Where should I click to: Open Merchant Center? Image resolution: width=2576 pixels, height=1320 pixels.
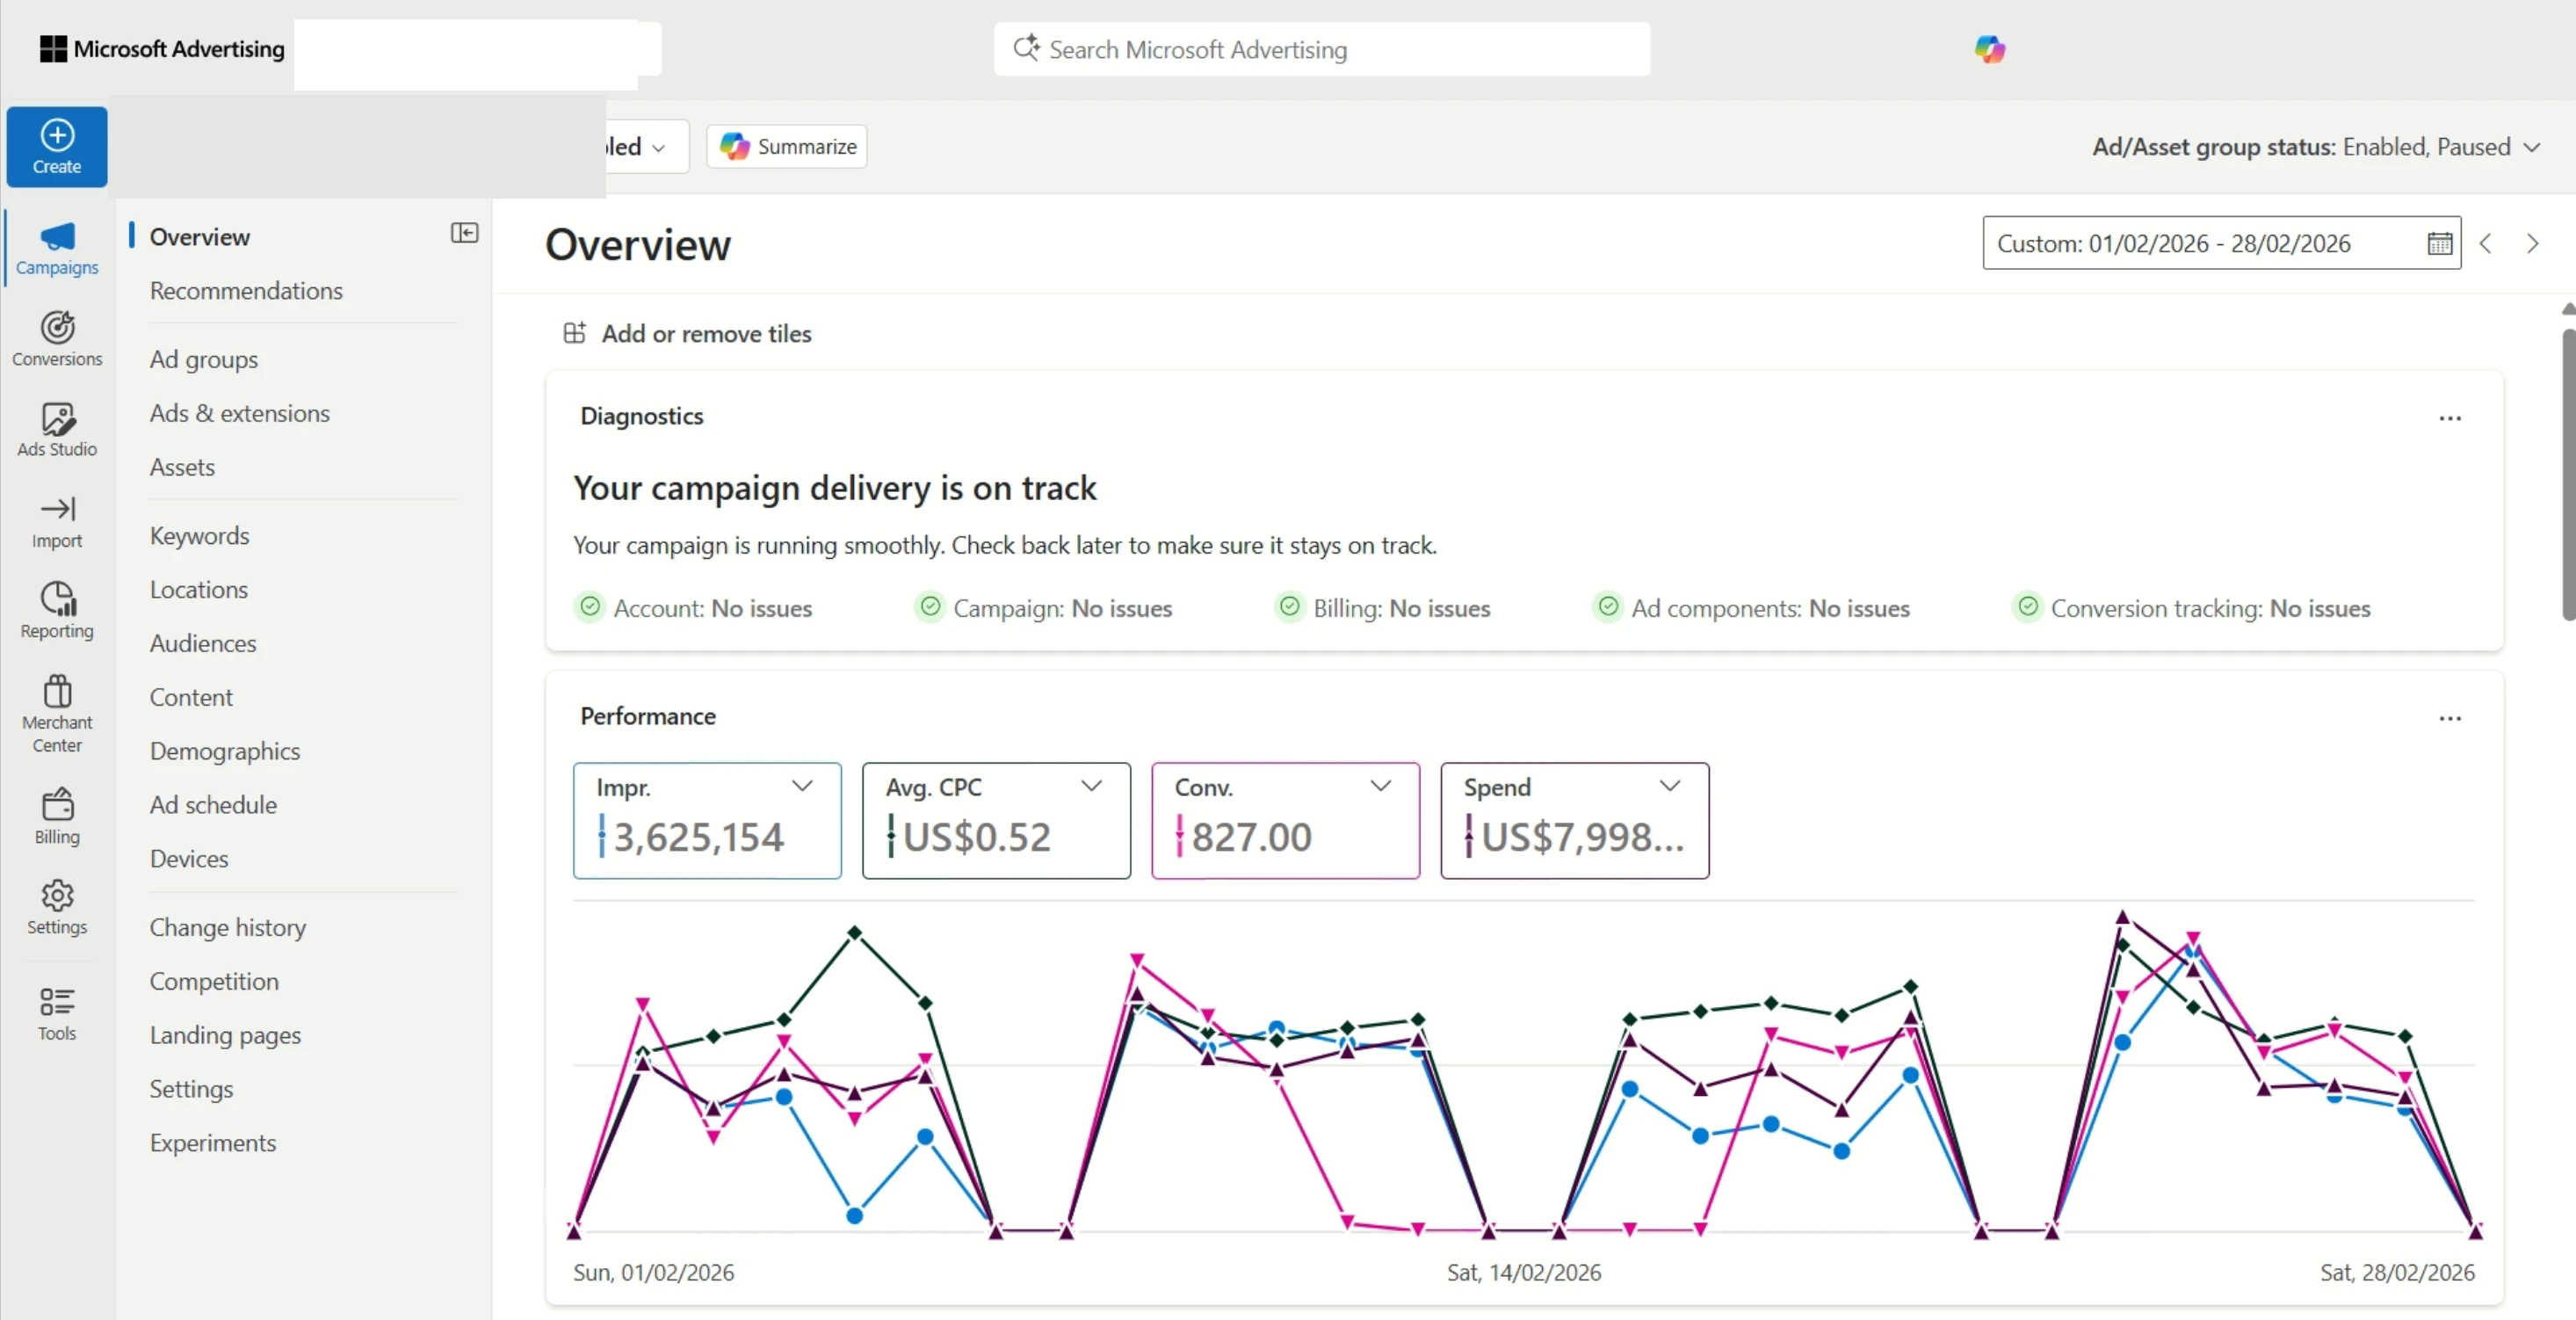click(x=56, y=712)
